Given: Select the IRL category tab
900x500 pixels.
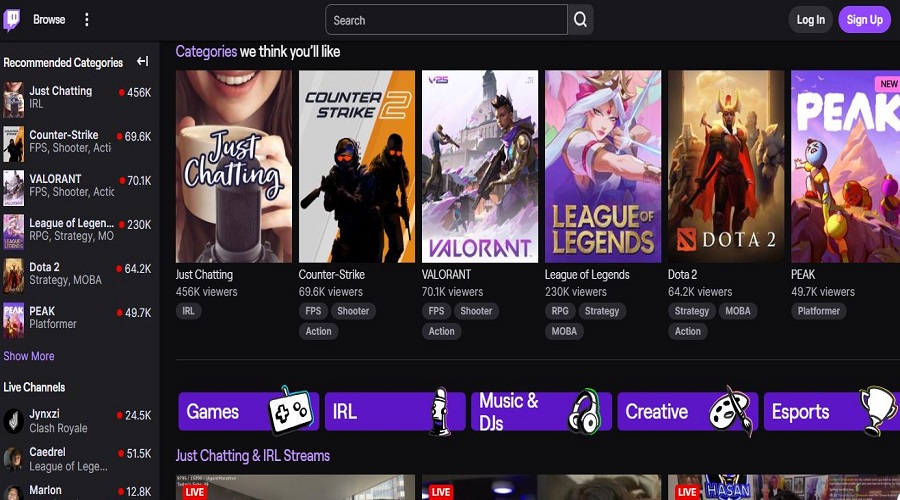Looking at the screenshot, I should (395, 412).
